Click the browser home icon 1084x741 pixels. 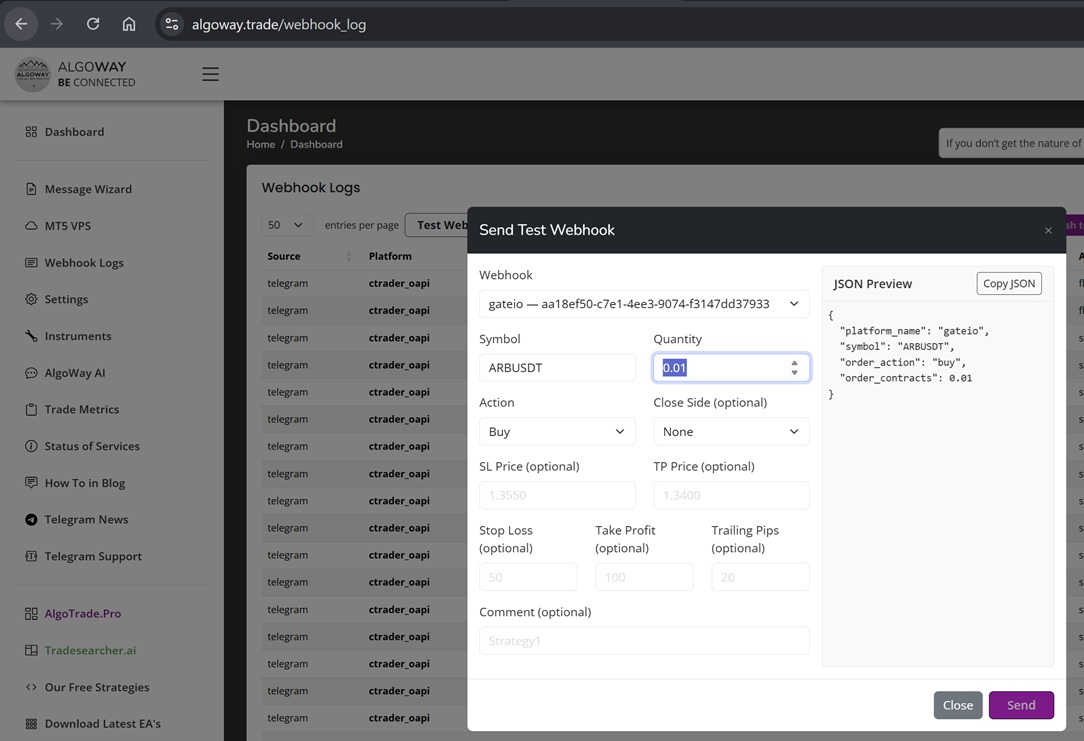click(x=129, y=24)
